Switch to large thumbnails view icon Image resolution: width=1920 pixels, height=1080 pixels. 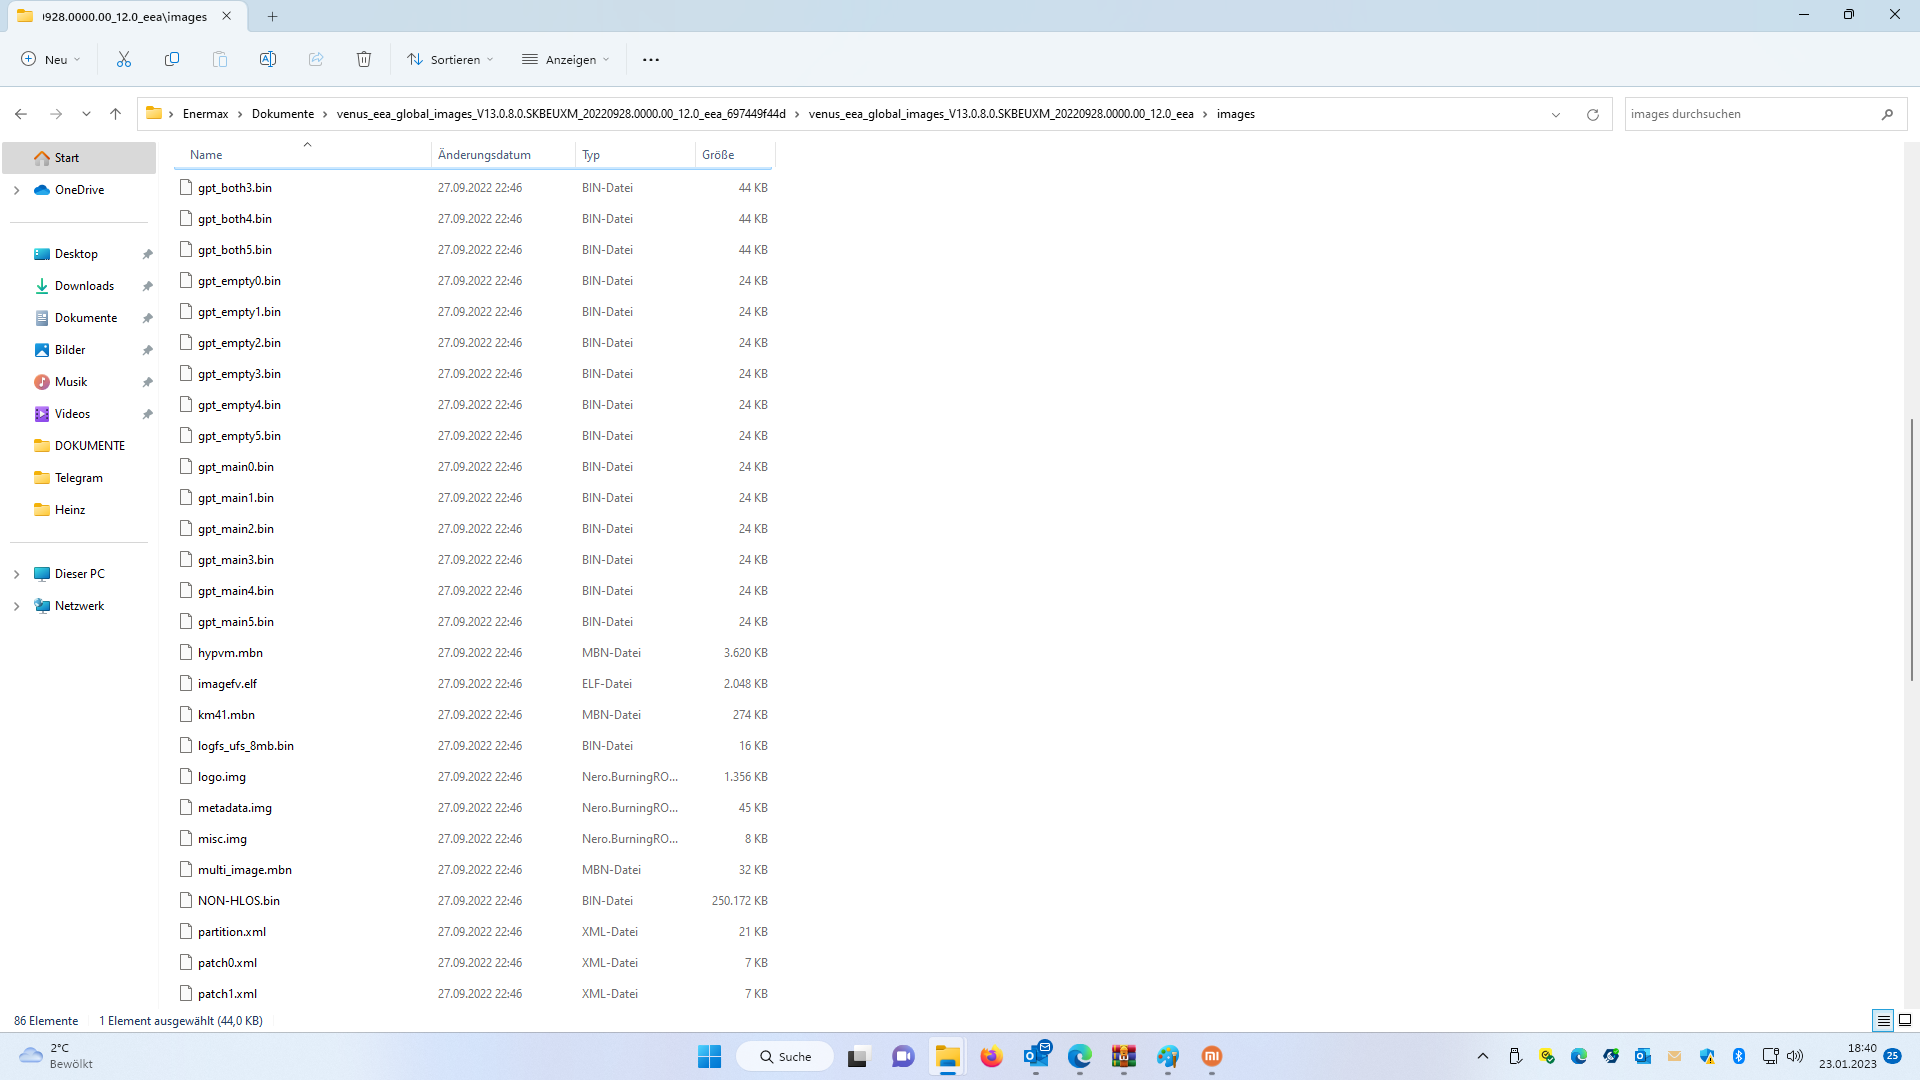tap(1905, 1020)
